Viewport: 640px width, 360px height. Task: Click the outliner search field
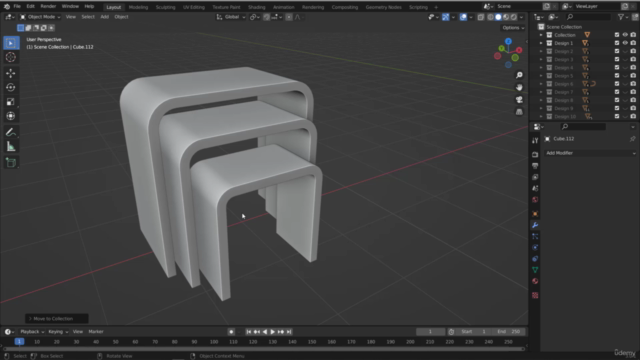coord(588,17)
